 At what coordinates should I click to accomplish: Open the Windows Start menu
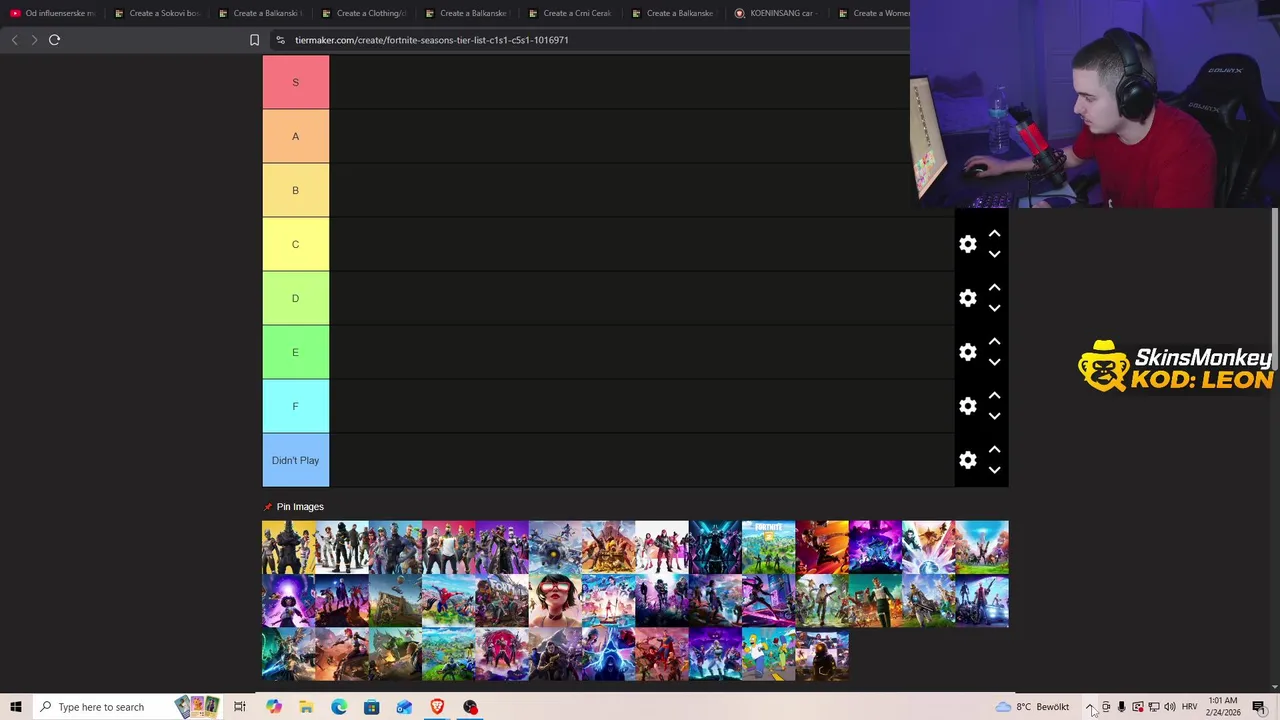(x=16, y=707)
